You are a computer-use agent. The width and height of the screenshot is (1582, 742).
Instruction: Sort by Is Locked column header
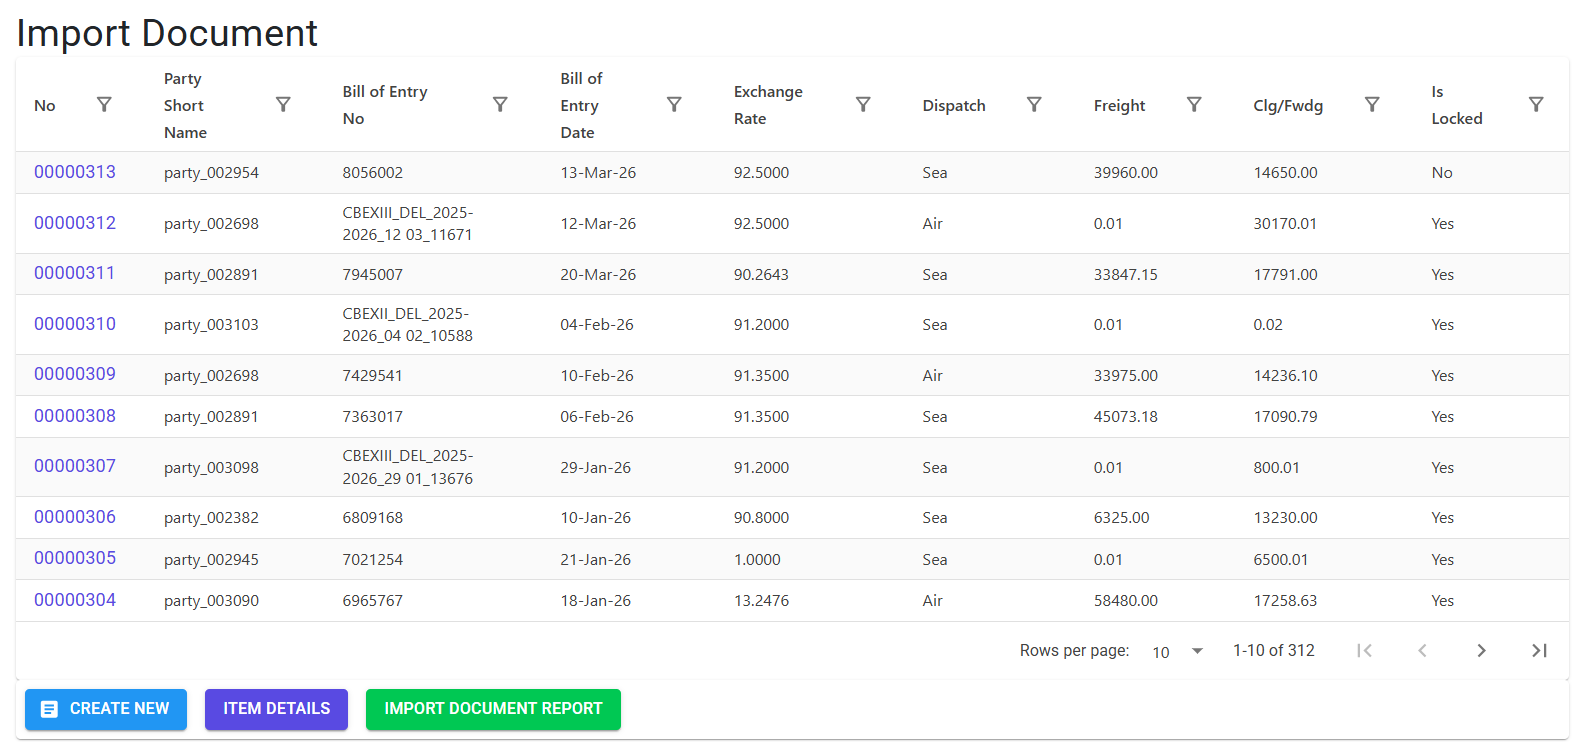[1457, 105]
